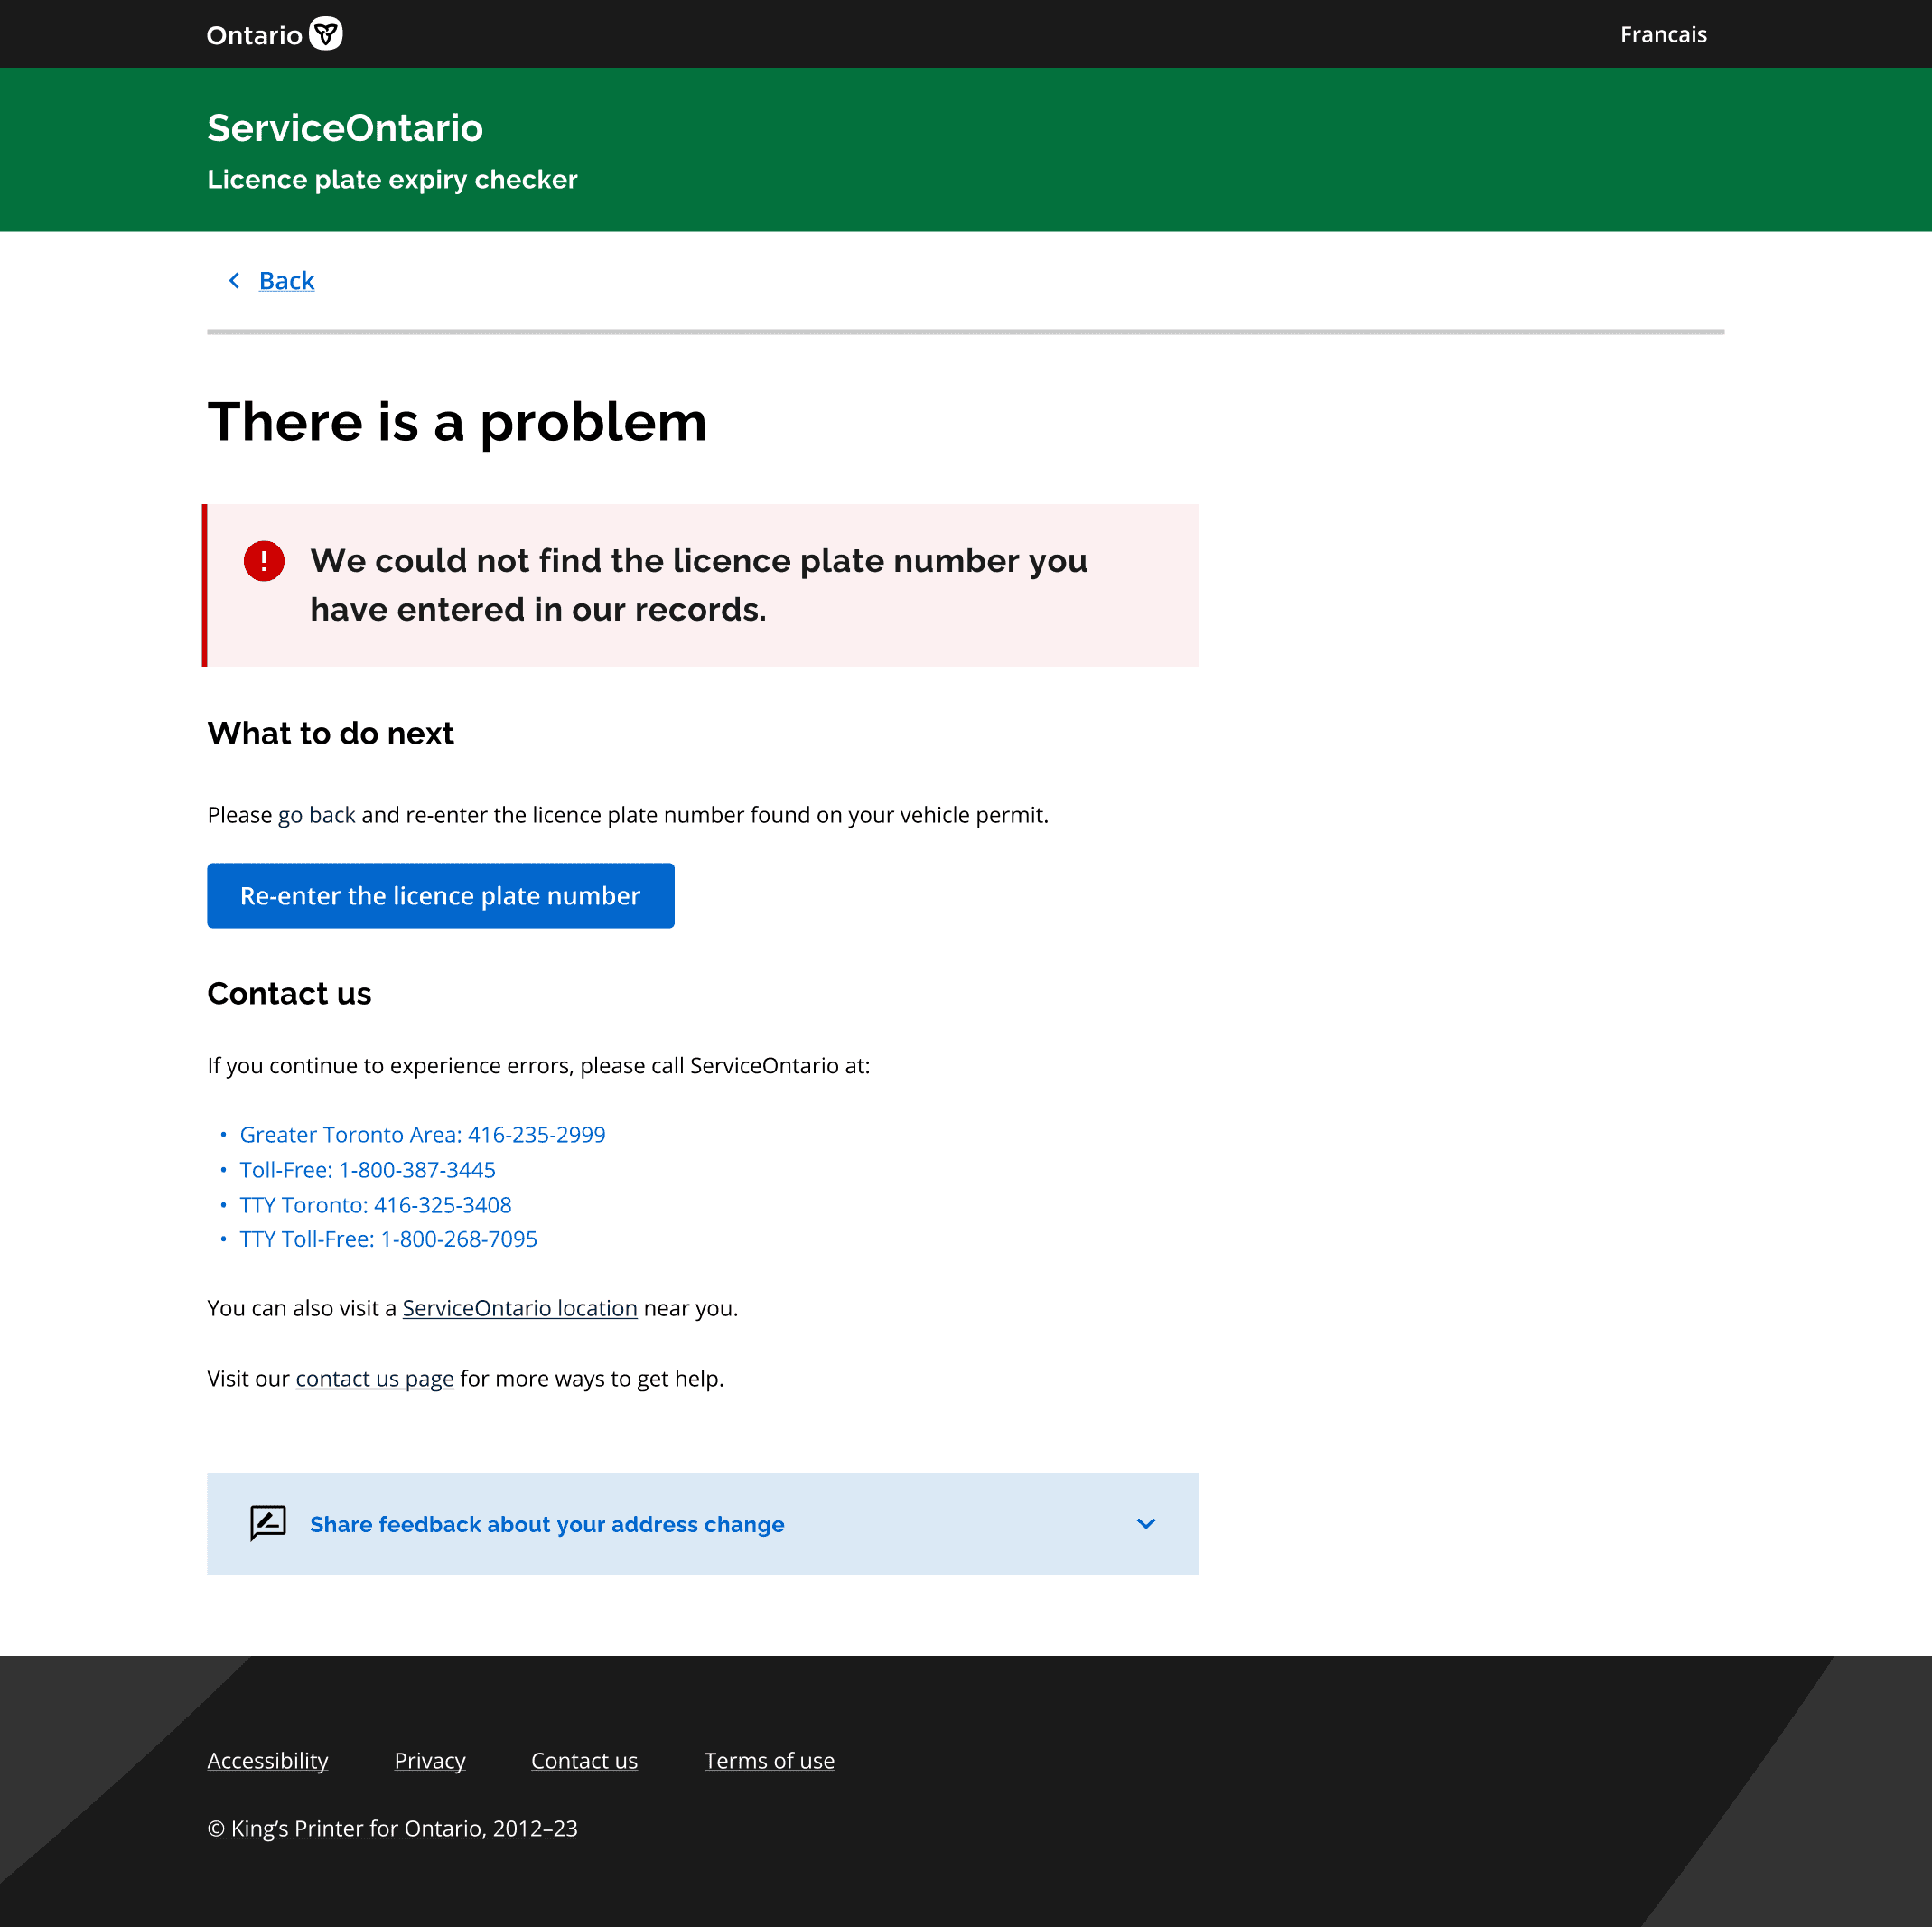Open the ServiceOntario location link
The image size is (1932, 1927).
pos(519,1308)
